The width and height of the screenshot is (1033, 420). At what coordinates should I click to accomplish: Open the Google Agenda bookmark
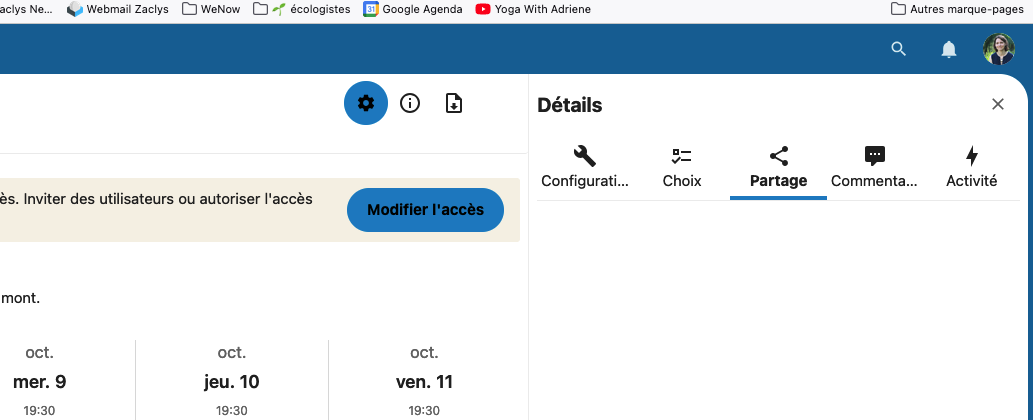413,9
